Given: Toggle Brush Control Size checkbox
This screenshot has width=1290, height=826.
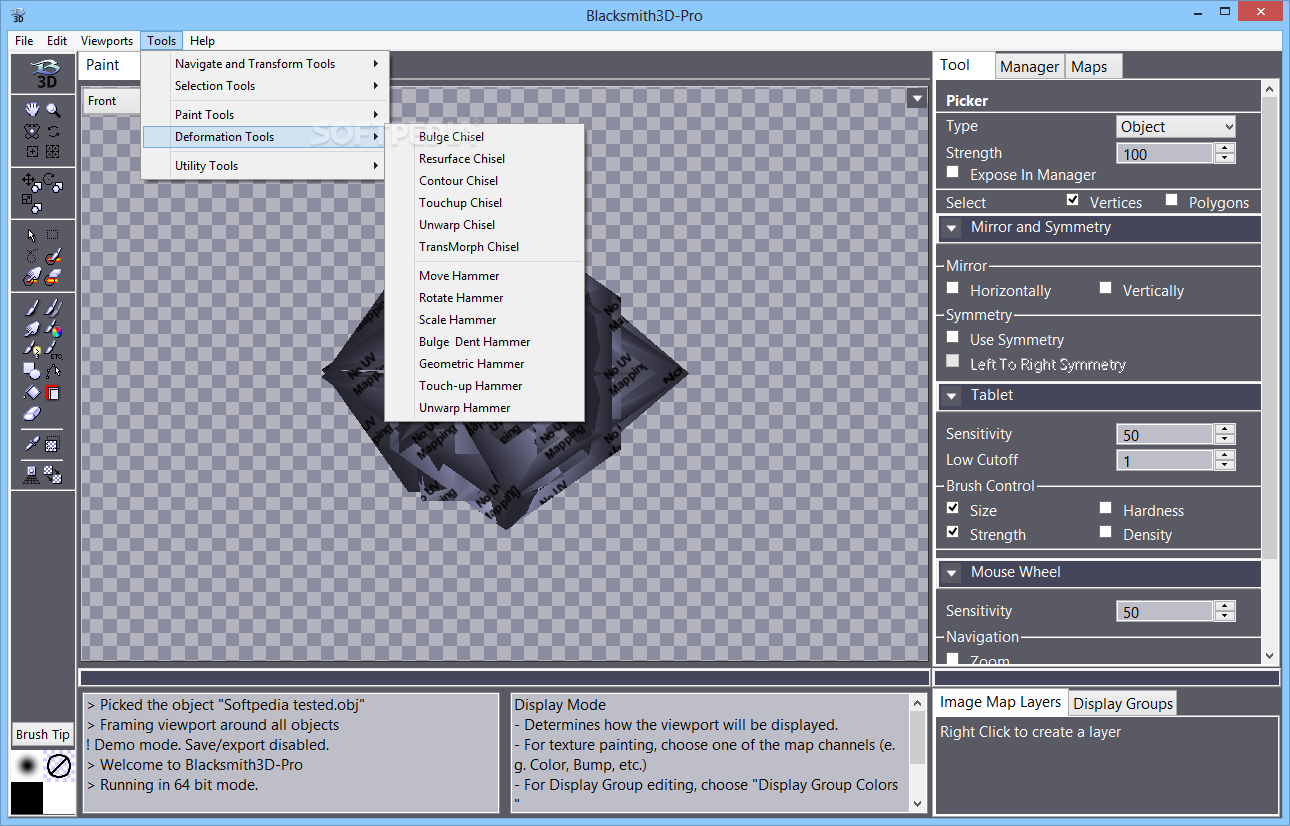Looking at the screenshot, I should (x=953, y=508).
